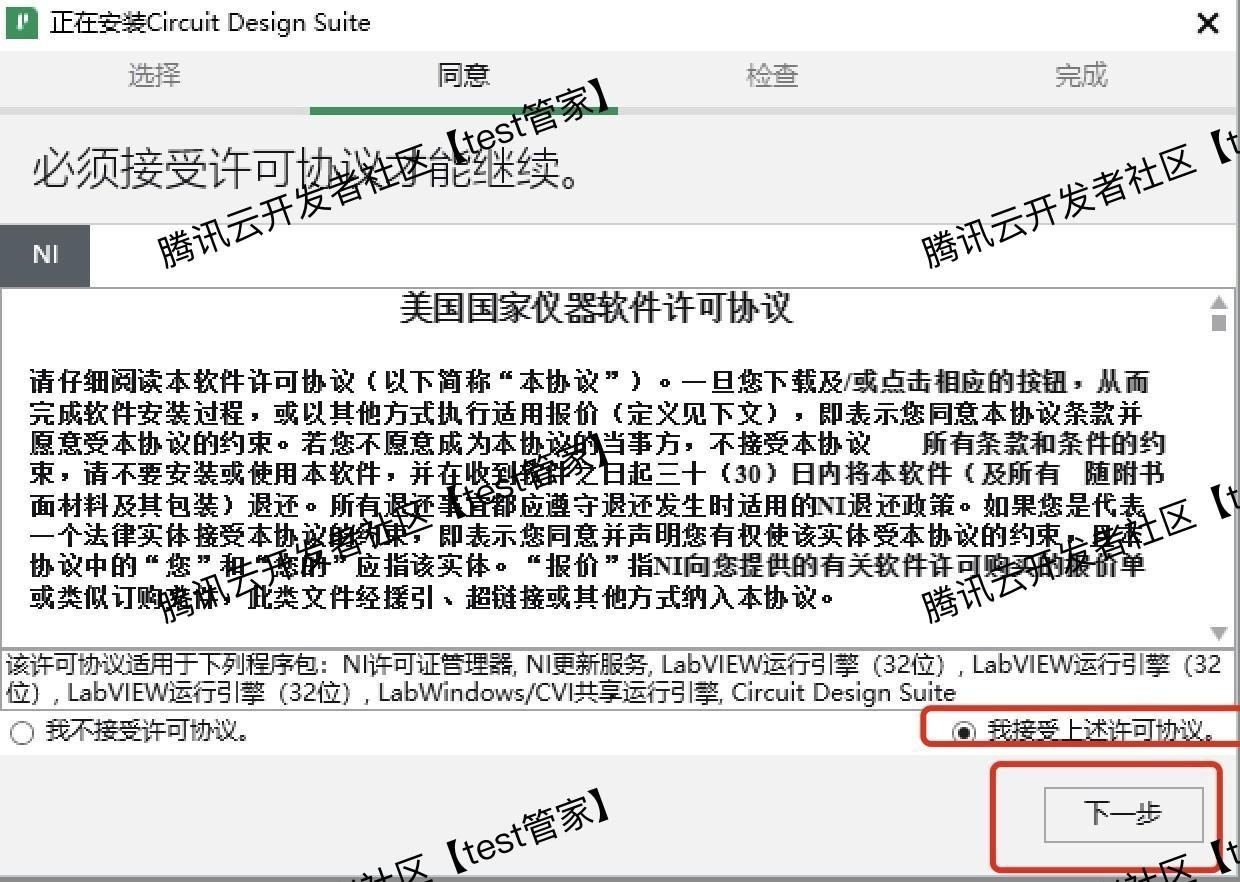This screenshot has height=882, width=1240.
Task: Click the 必须接受许可协议才能继续 message
Action: (x=306, y=168)
